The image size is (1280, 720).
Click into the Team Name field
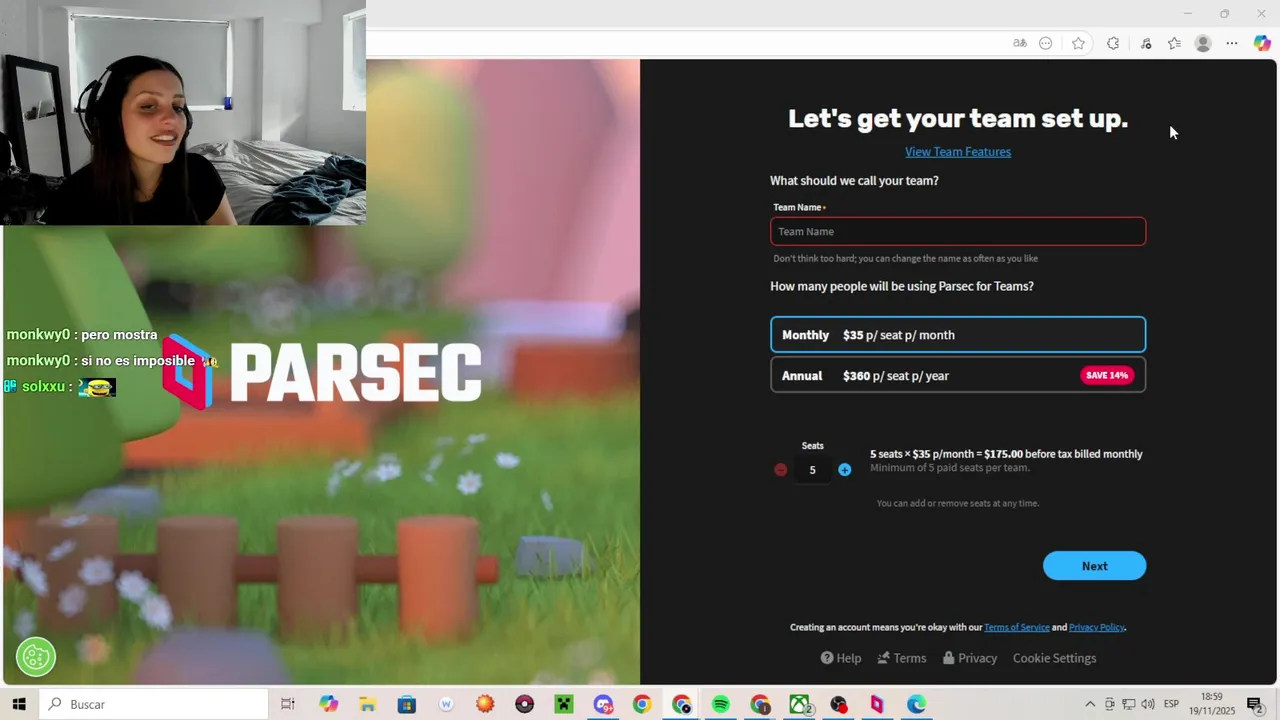[x=958, y=232]
